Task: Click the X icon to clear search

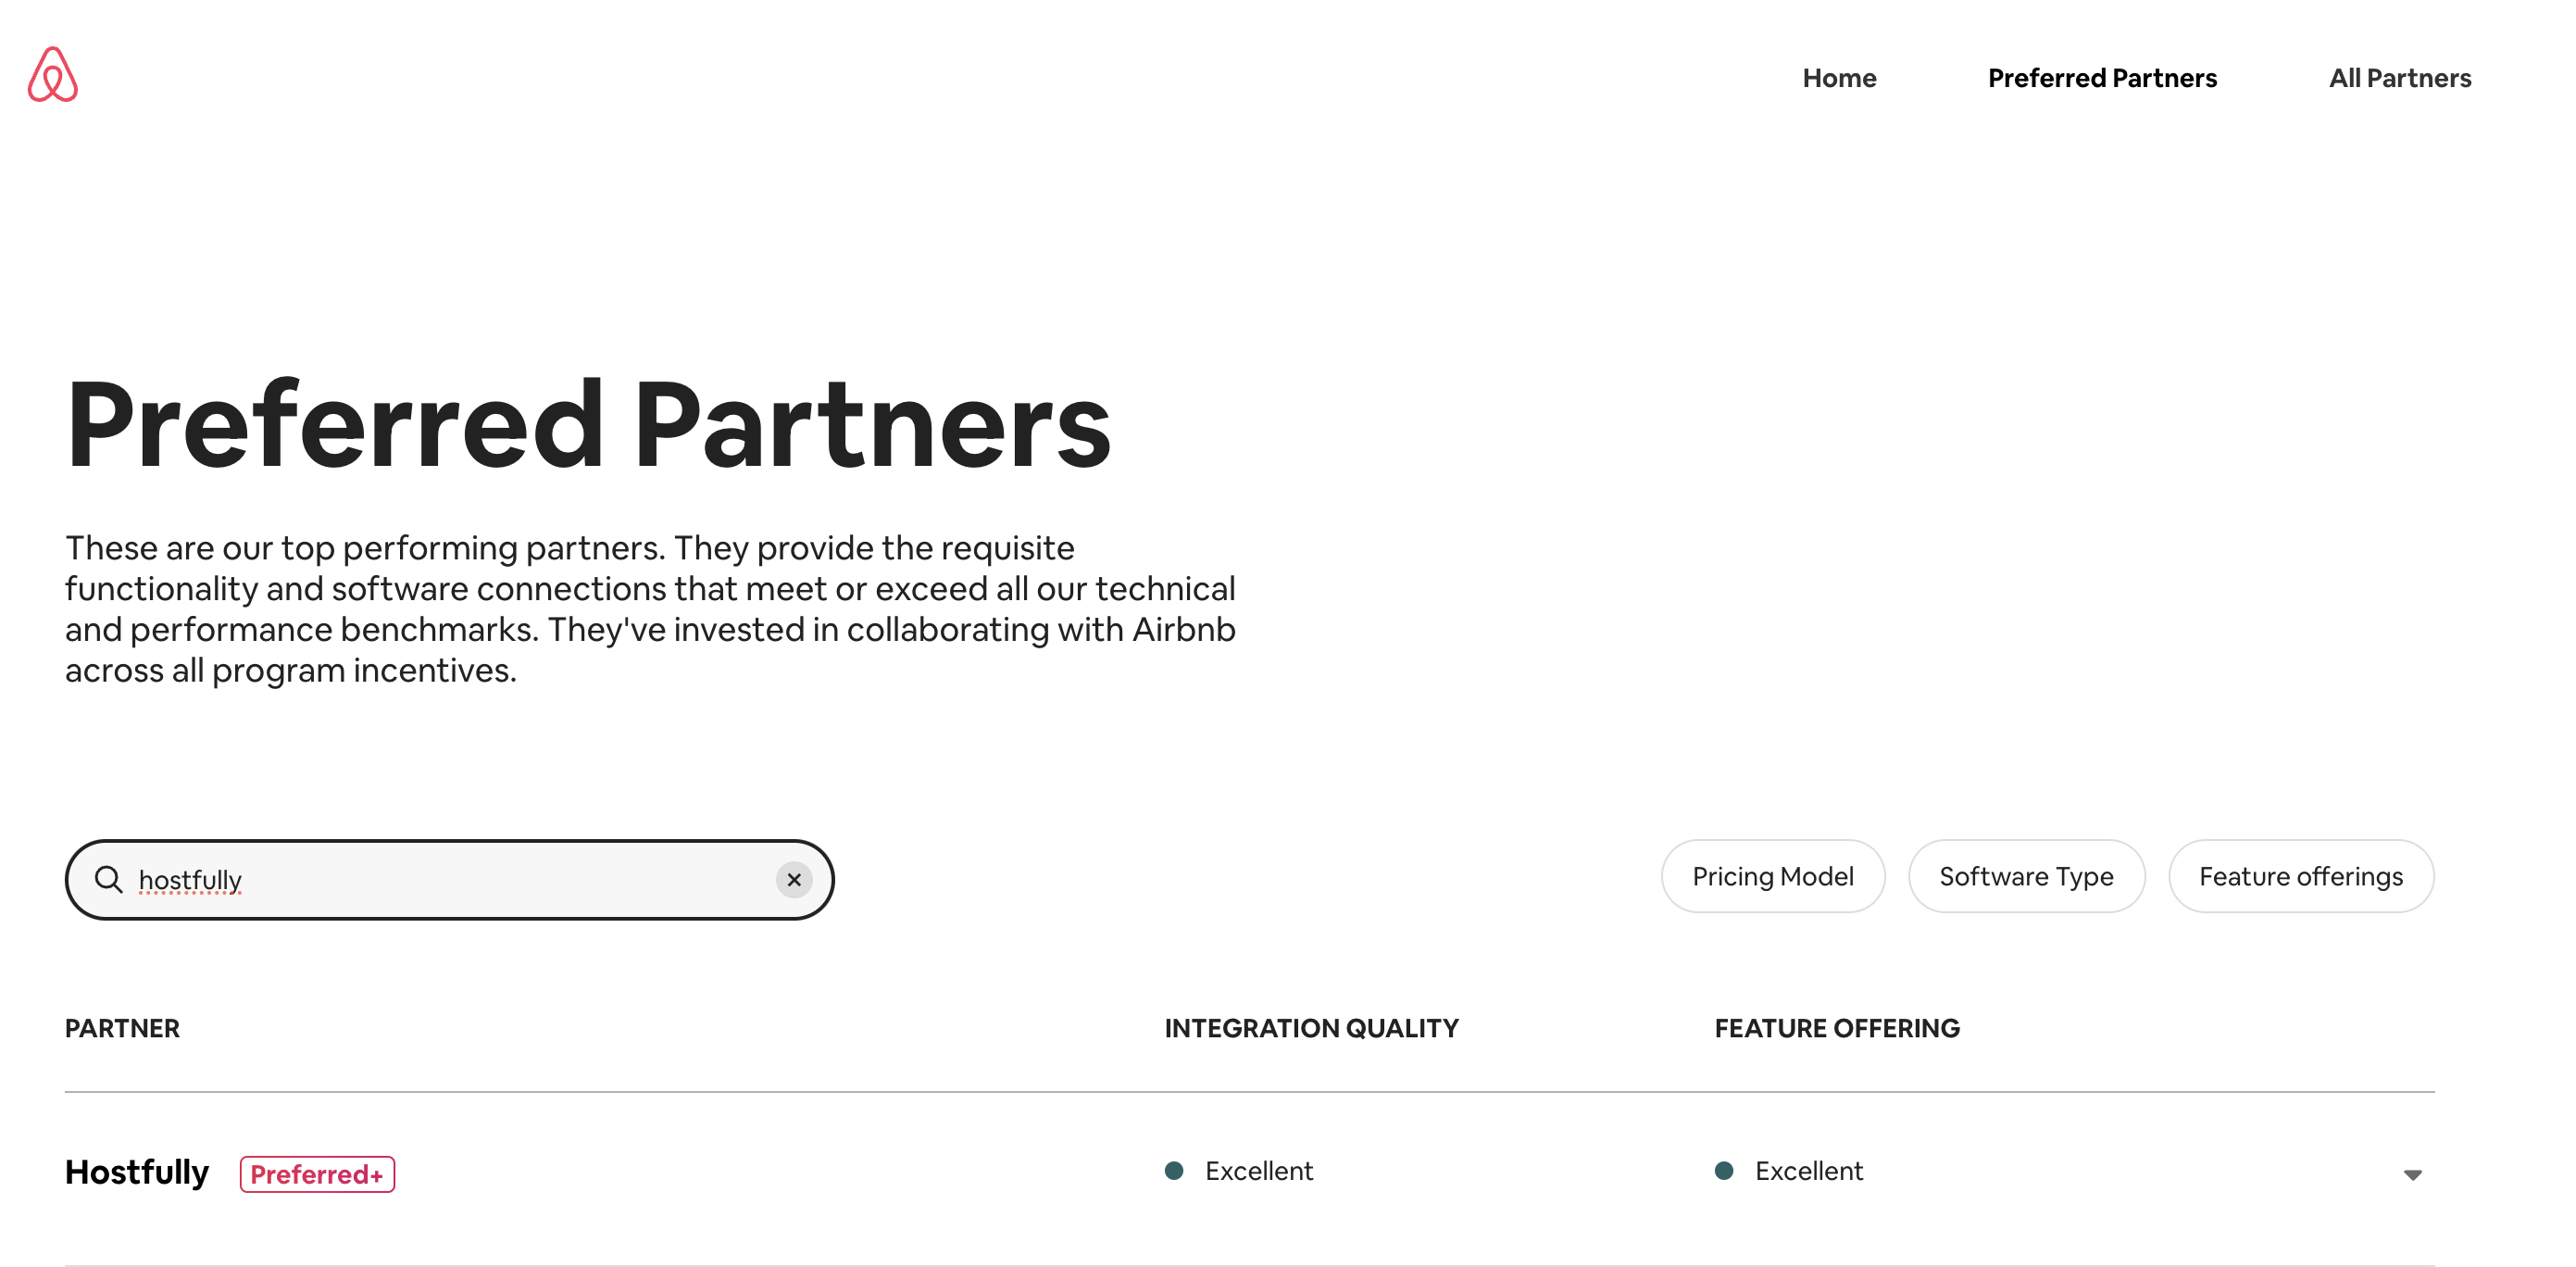Action: (794, 879)
